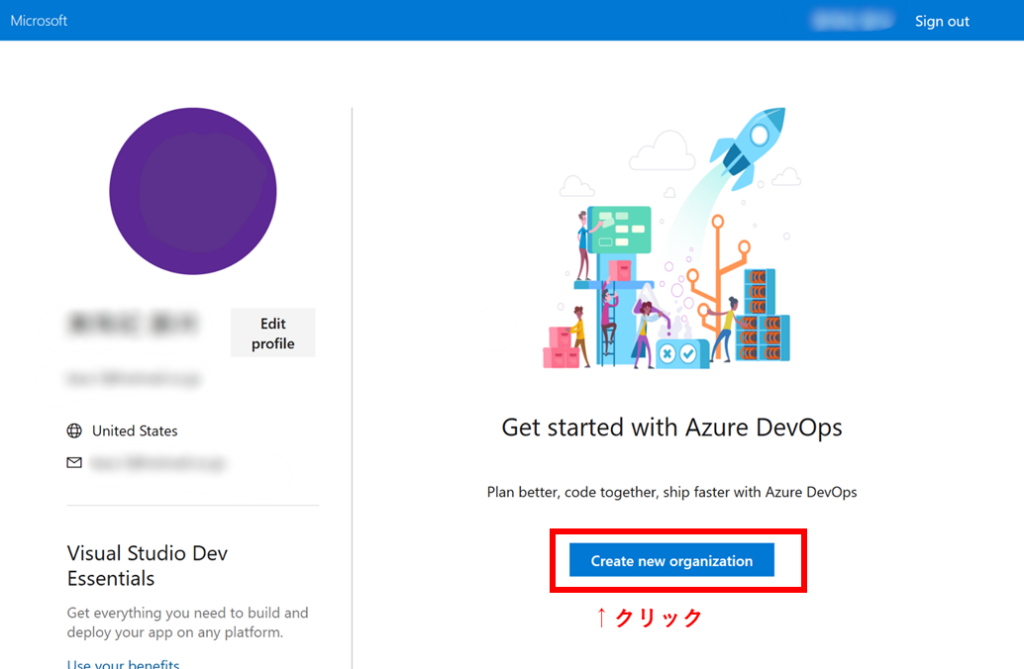Image resolution: width=1024 pixels, height=669 pixels.
Task: Click the Get started with Azure DevOps heading
Action: pyautogui.click(x=671, y=427)
